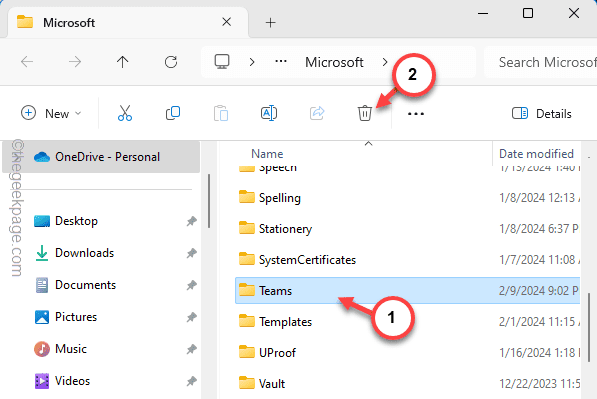Toggle the pin next to Downloads

(192, 253)
